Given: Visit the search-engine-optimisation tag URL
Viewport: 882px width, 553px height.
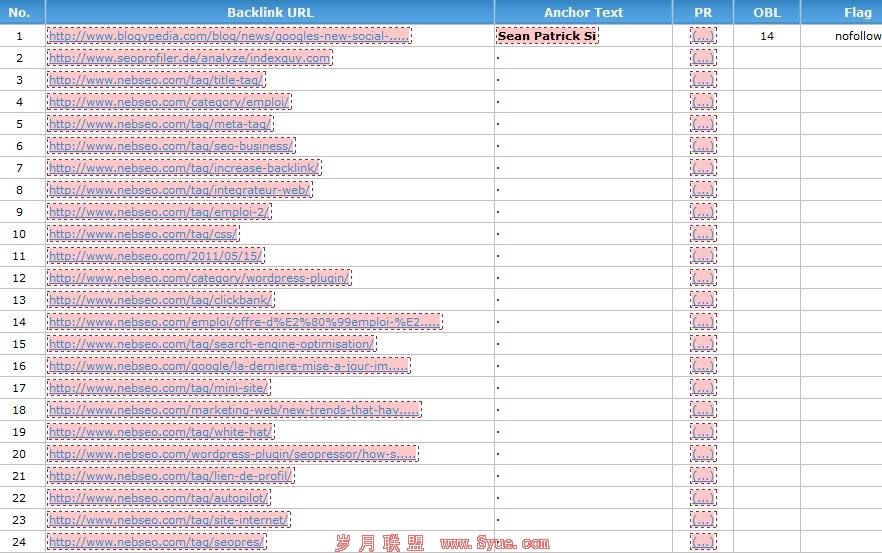Looking at the screenshot, I should pyautogui.click(x=211, y=344).
